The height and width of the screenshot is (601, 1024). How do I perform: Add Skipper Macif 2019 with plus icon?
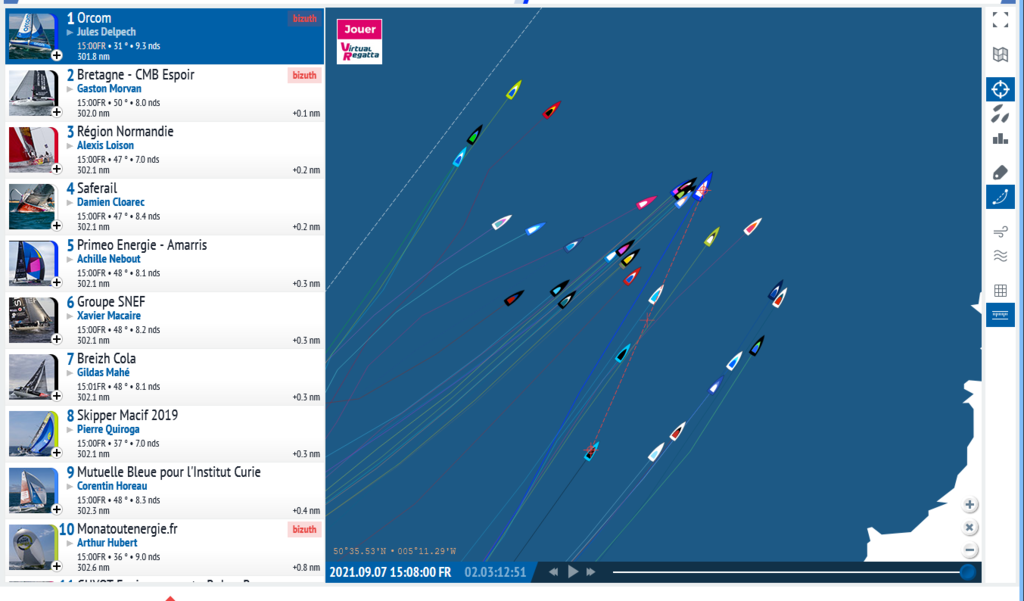(x=57, y=453)
